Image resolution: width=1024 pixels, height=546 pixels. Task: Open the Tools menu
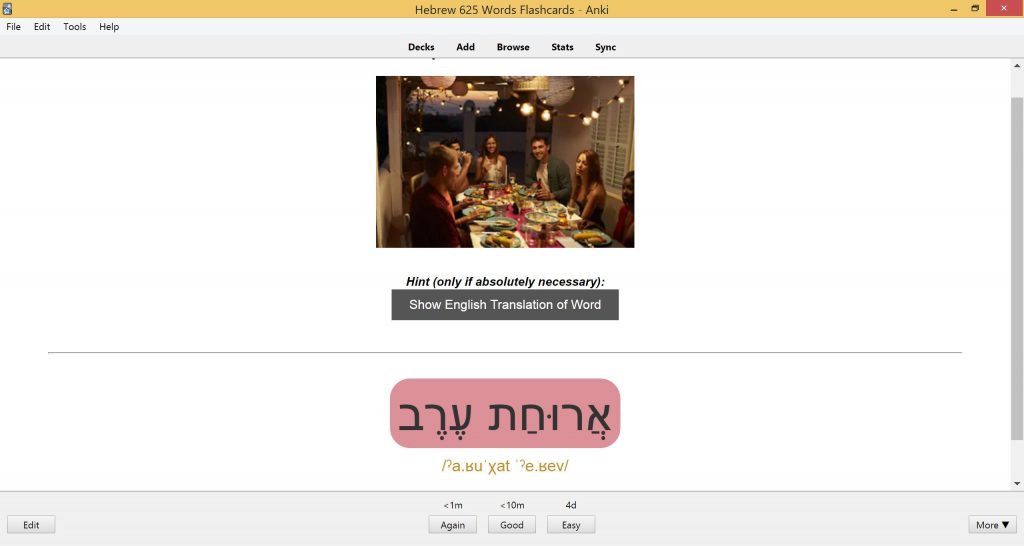click(74, 27)
